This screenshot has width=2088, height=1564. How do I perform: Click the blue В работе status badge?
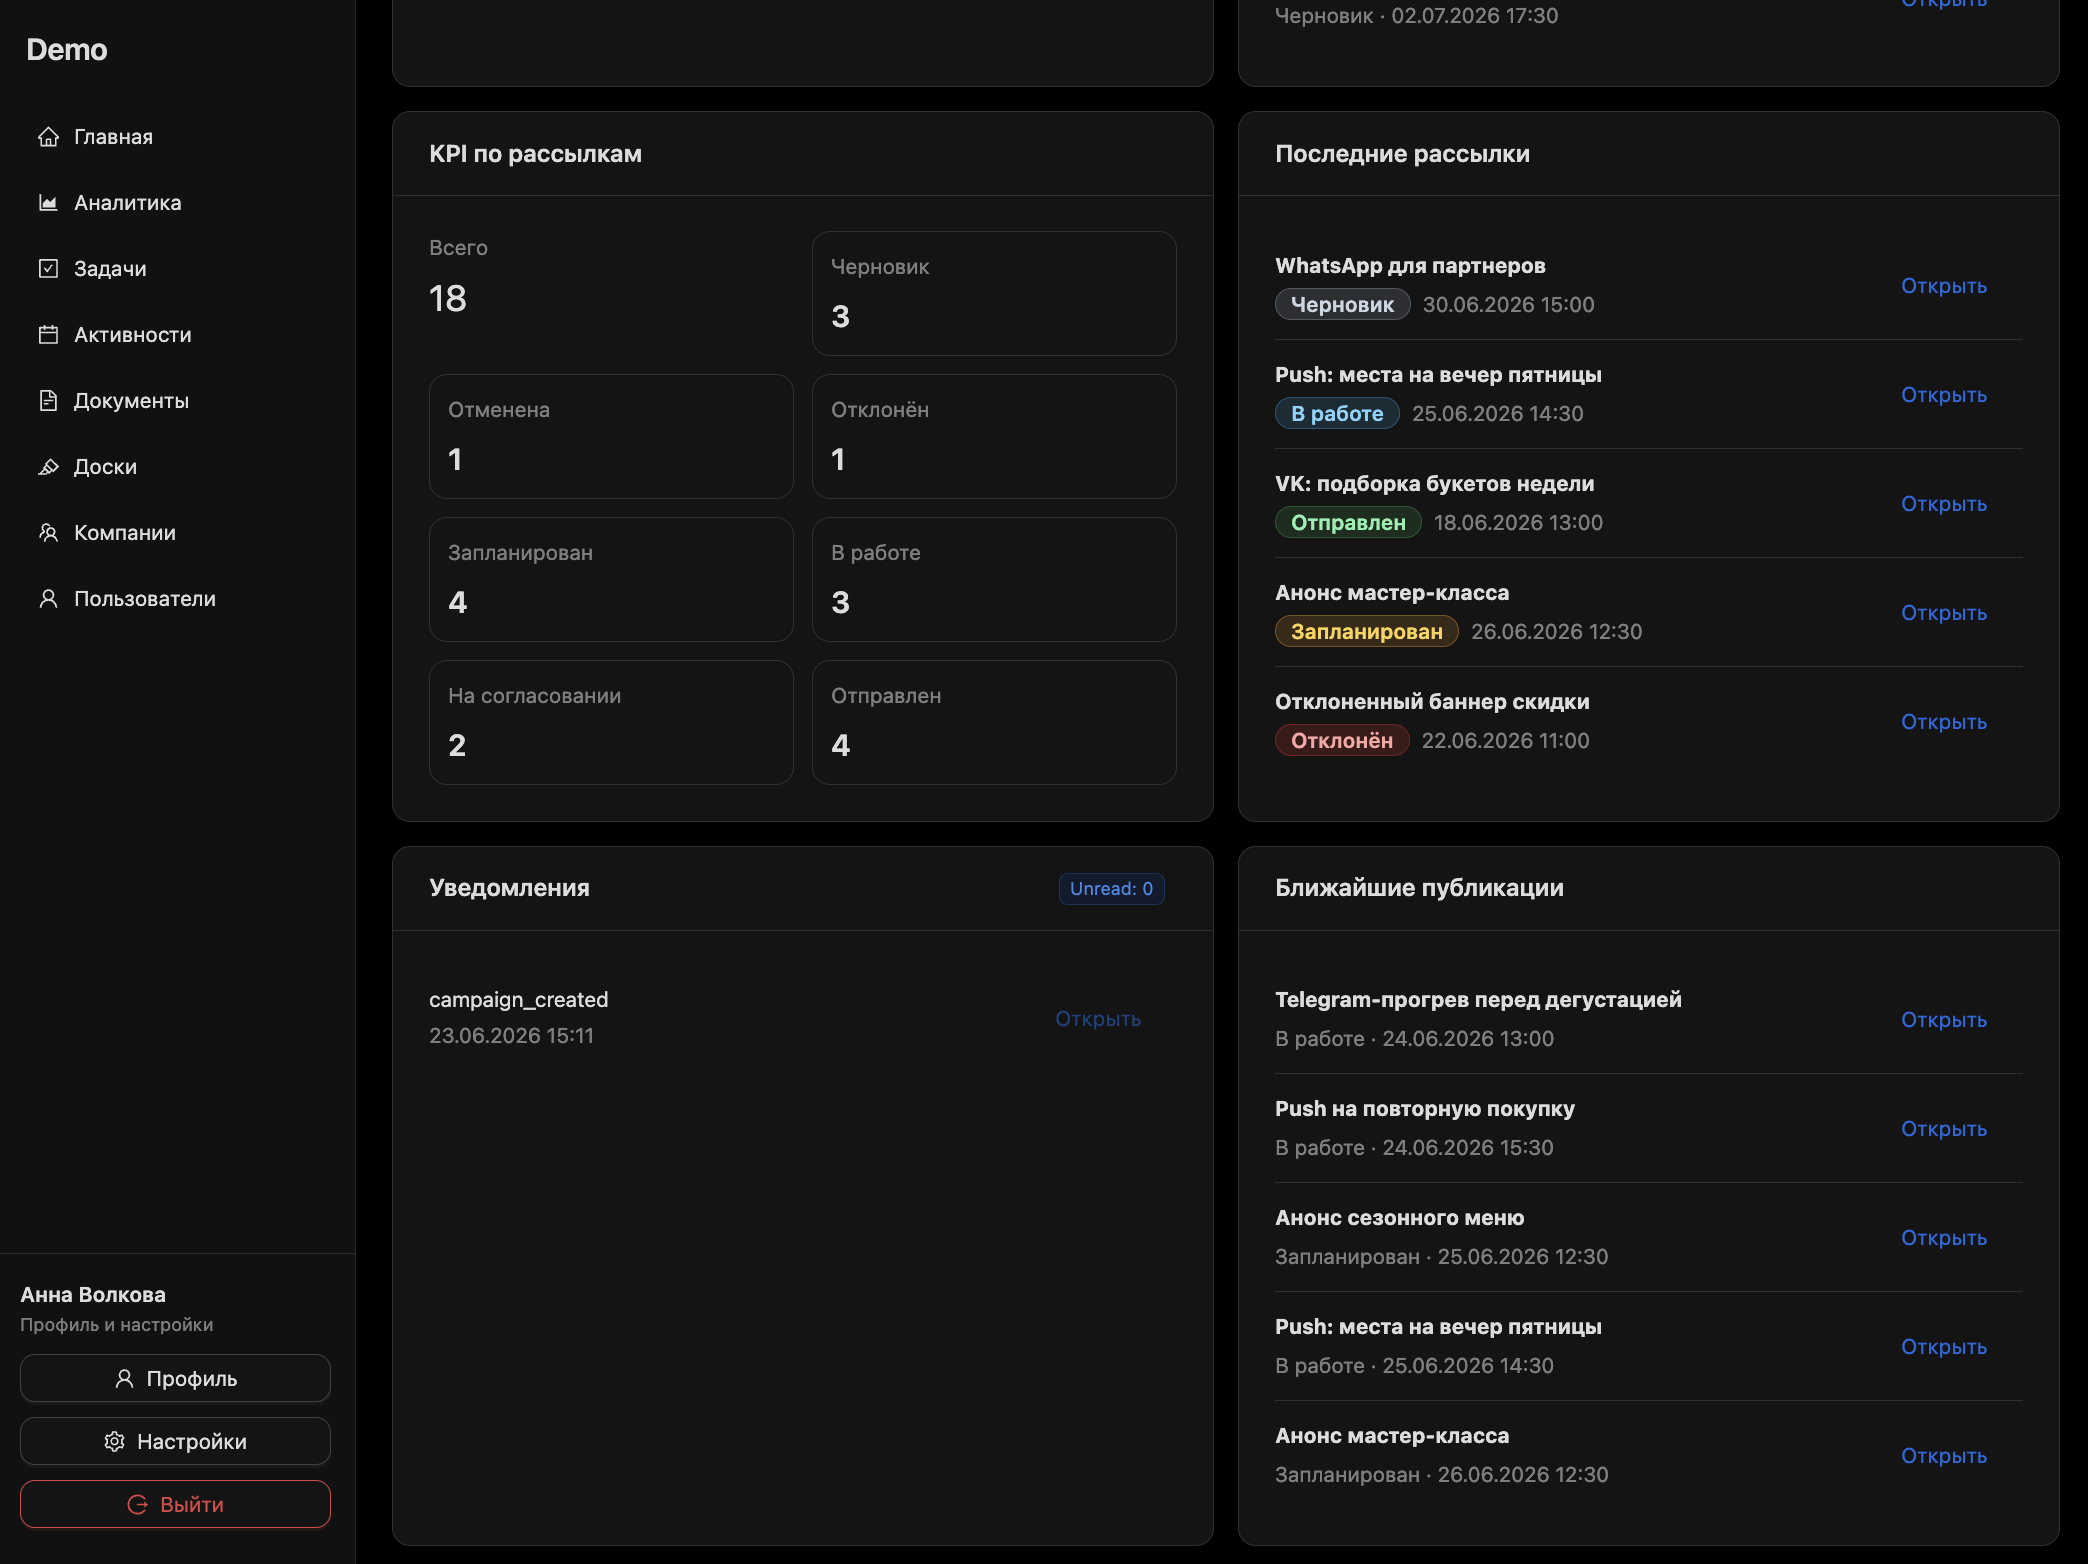[x=1337, y=414]
